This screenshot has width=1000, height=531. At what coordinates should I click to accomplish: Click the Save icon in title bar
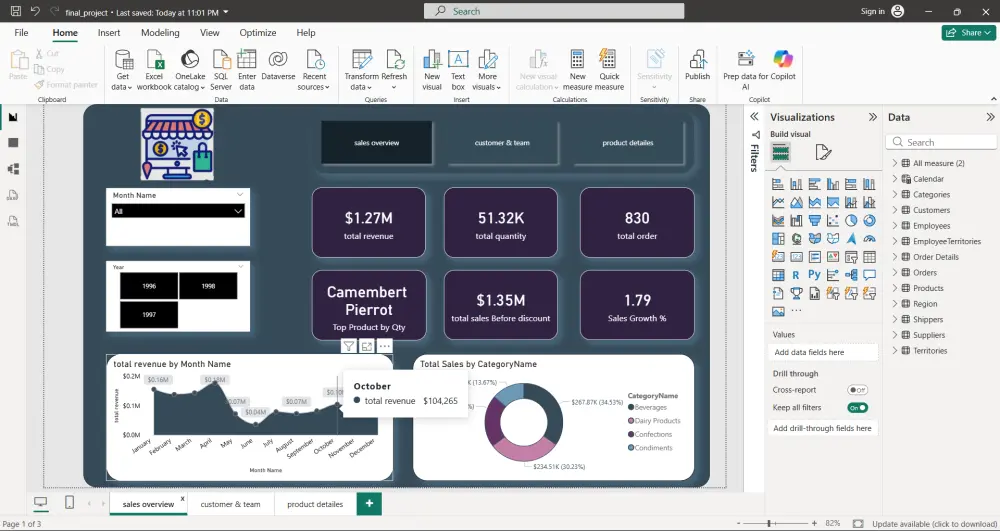16,11
